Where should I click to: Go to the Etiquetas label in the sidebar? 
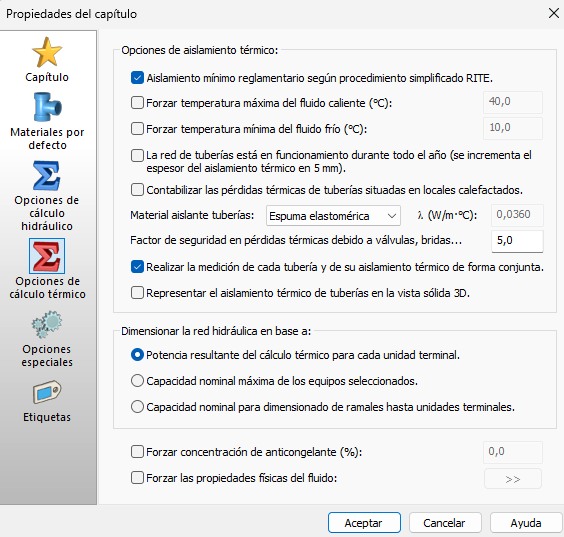pyautogui.click(x=47, y=417)
